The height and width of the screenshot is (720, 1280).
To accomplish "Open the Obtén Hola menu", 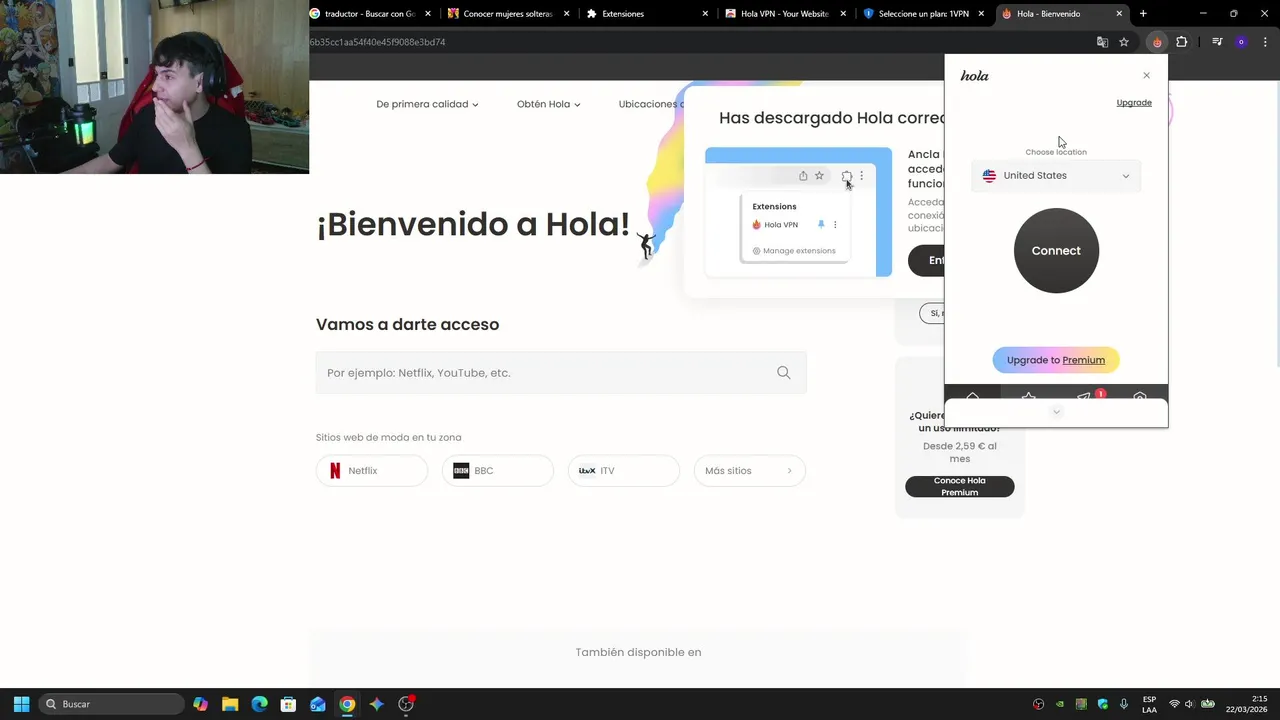I will 548,104.
